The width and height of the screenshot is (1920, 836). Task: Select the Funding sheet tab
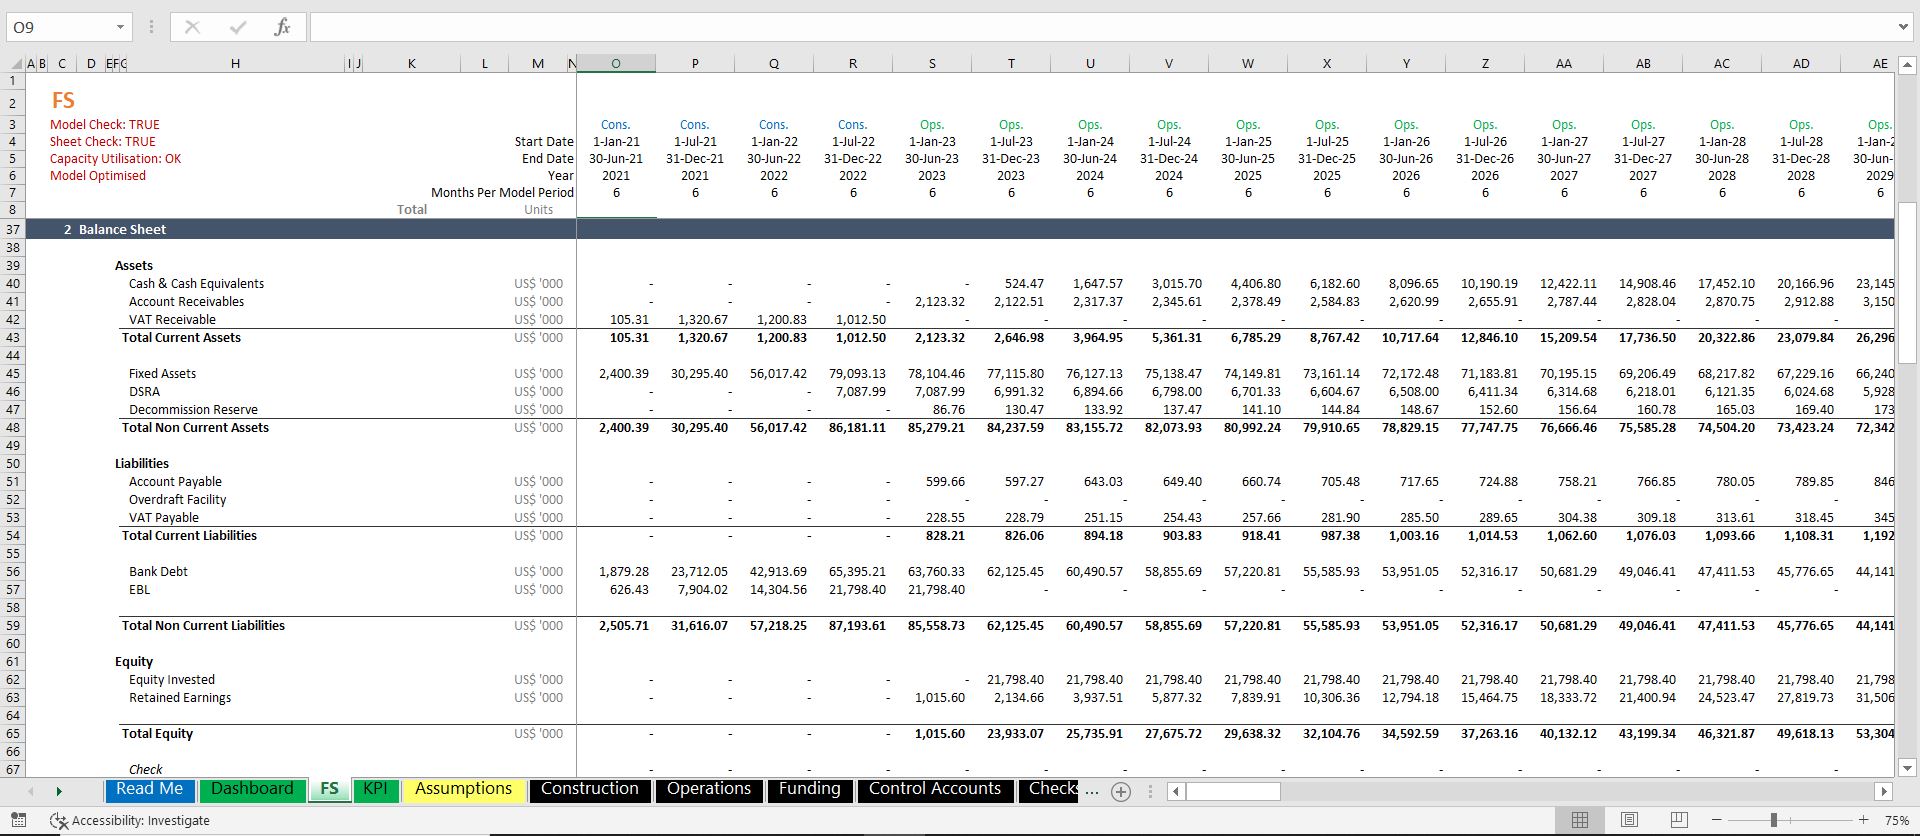tap(810, 789)
